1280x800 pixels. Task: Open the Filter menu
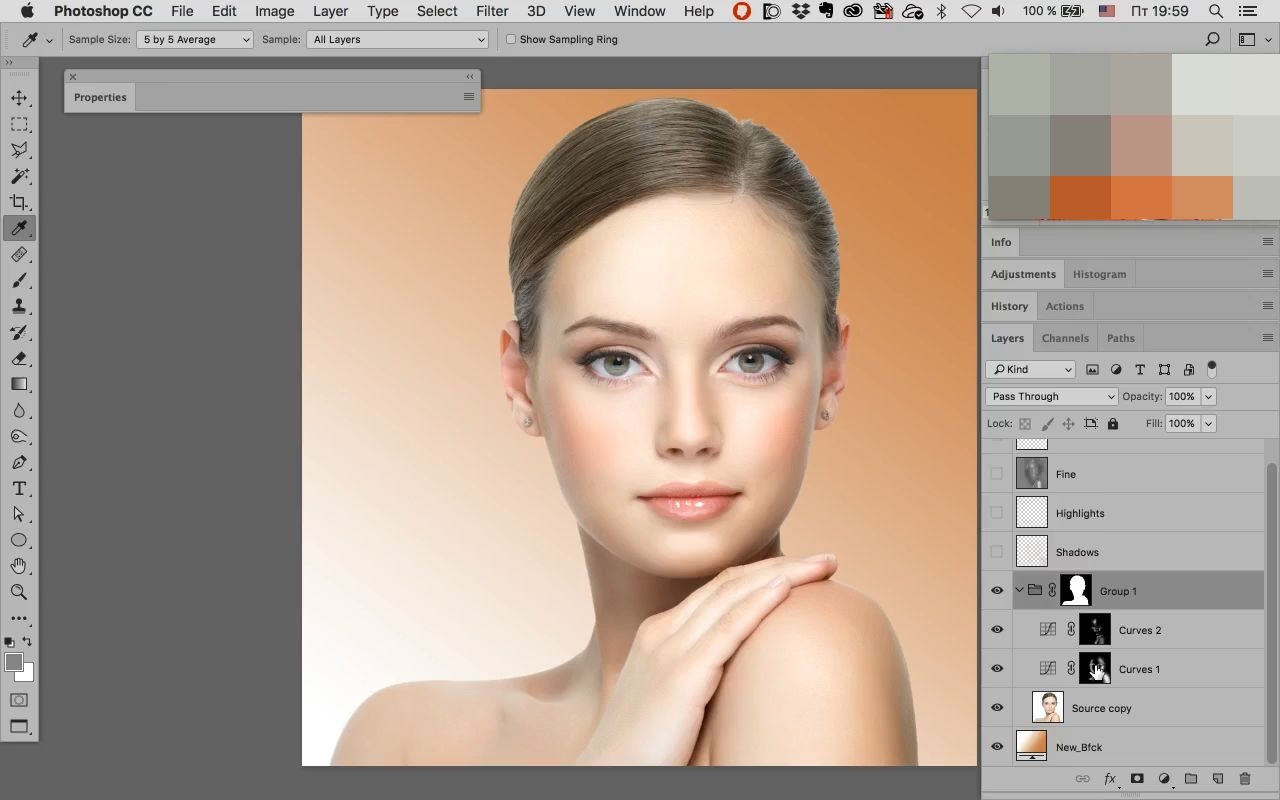(492, 11)
